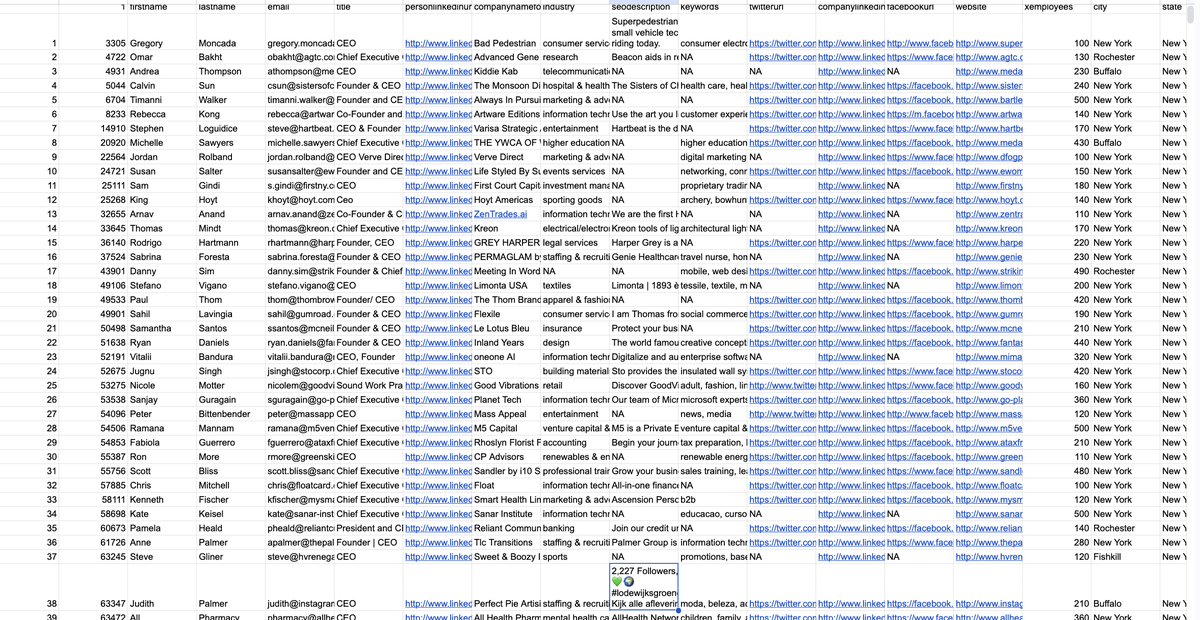This screenshot has height=620, width=1200.
Task: Click the 'keywords' column header cell
Action: click(x=713, y=7)
